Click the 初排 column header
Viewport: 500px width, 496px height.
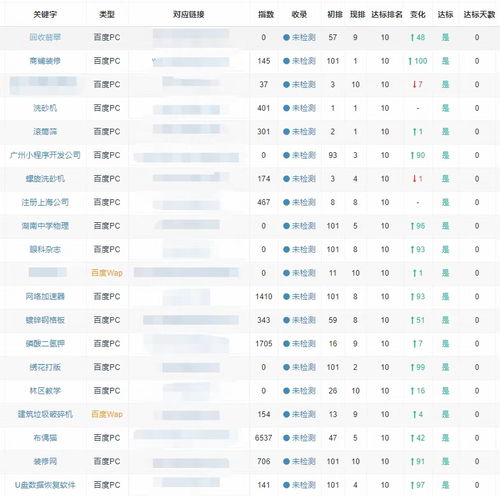[x=335, y=15]
